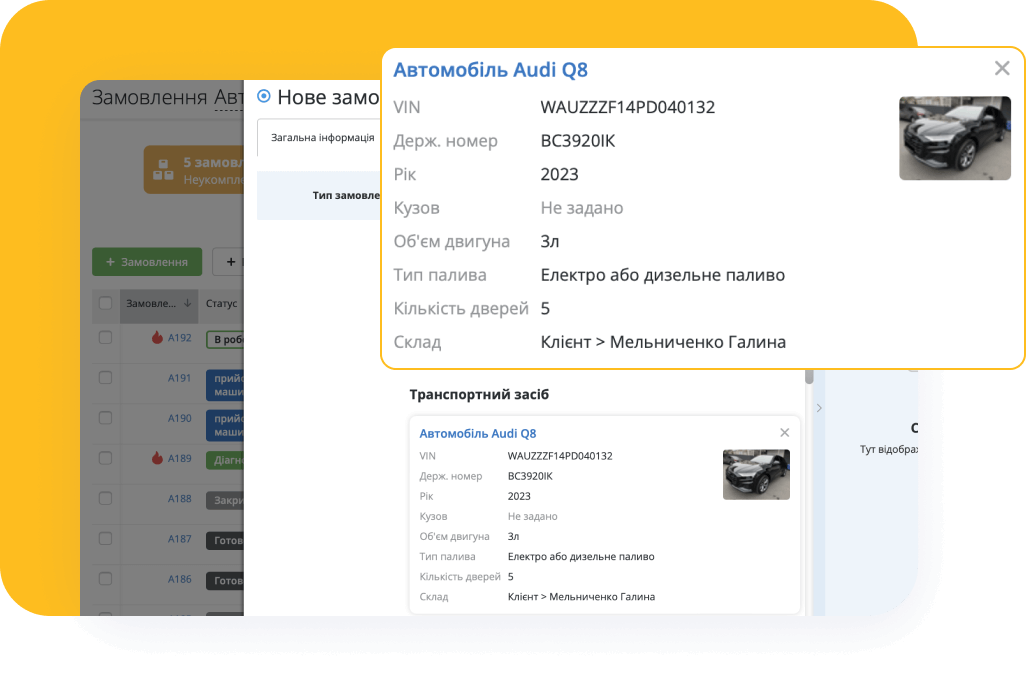
Task: Open order A191 link
Action: coord(179,378)
